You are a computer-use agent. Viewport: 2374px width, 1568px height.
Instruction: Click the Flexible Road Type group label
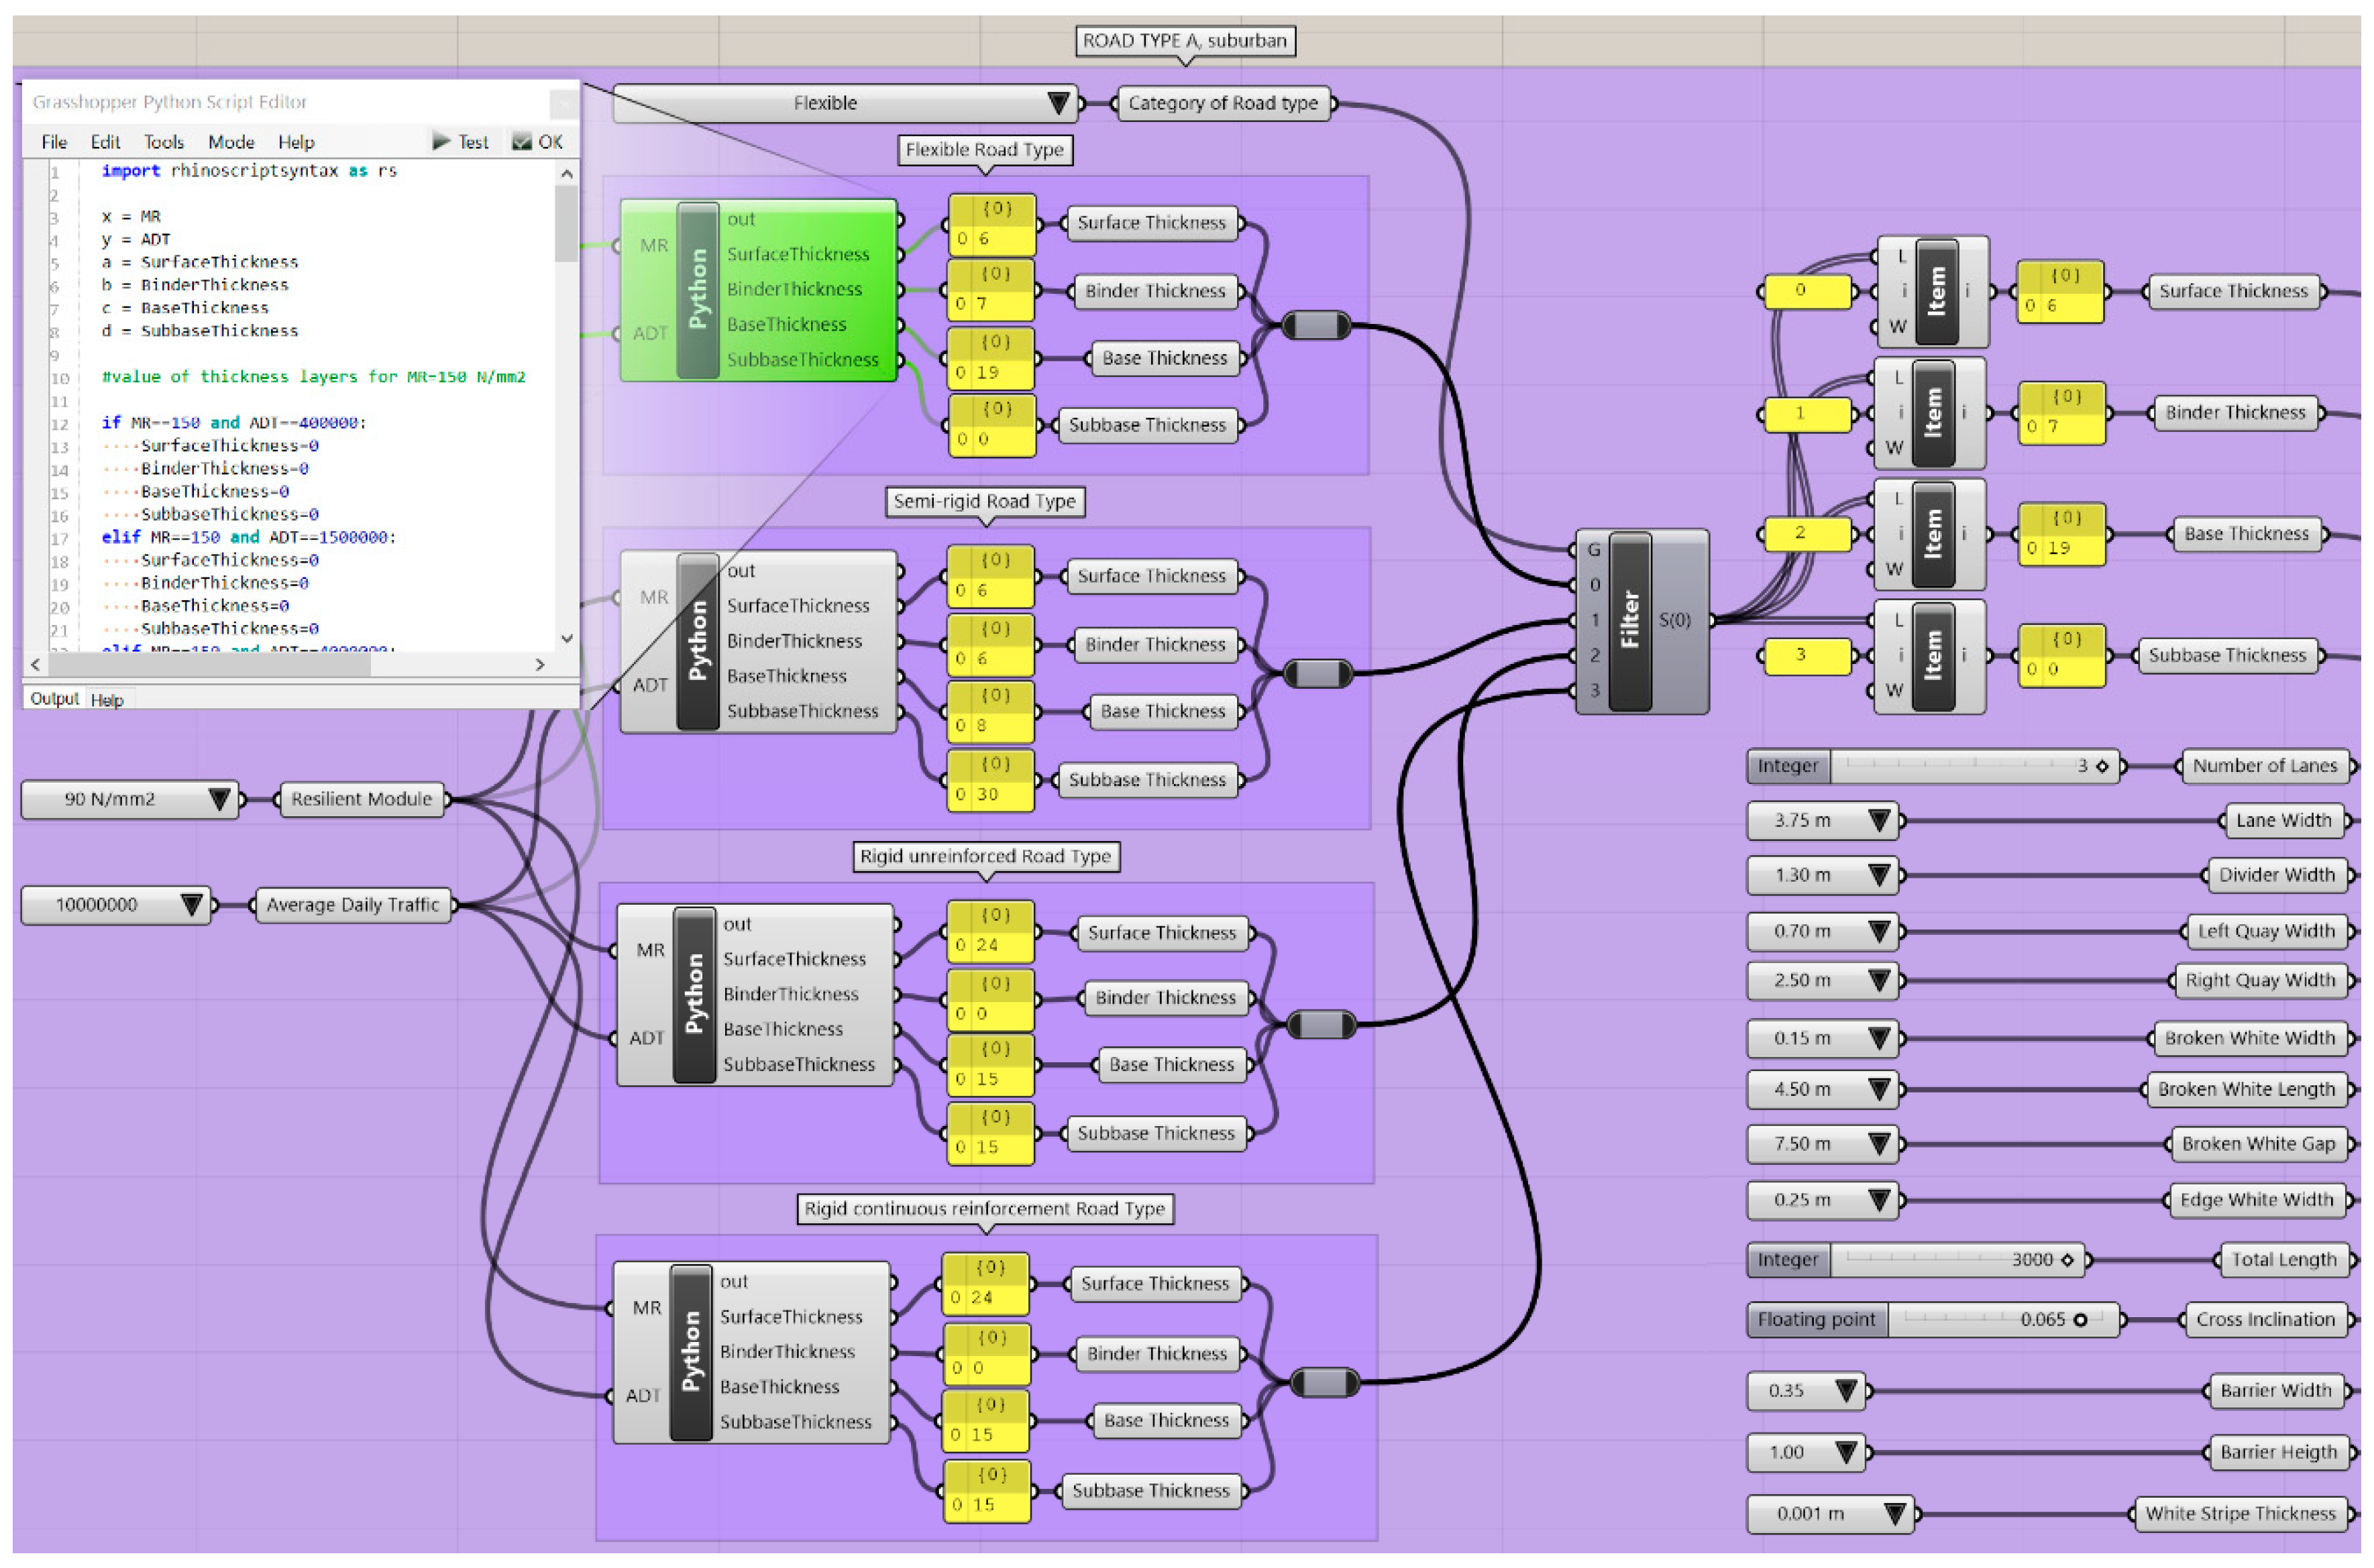[985, 150]
